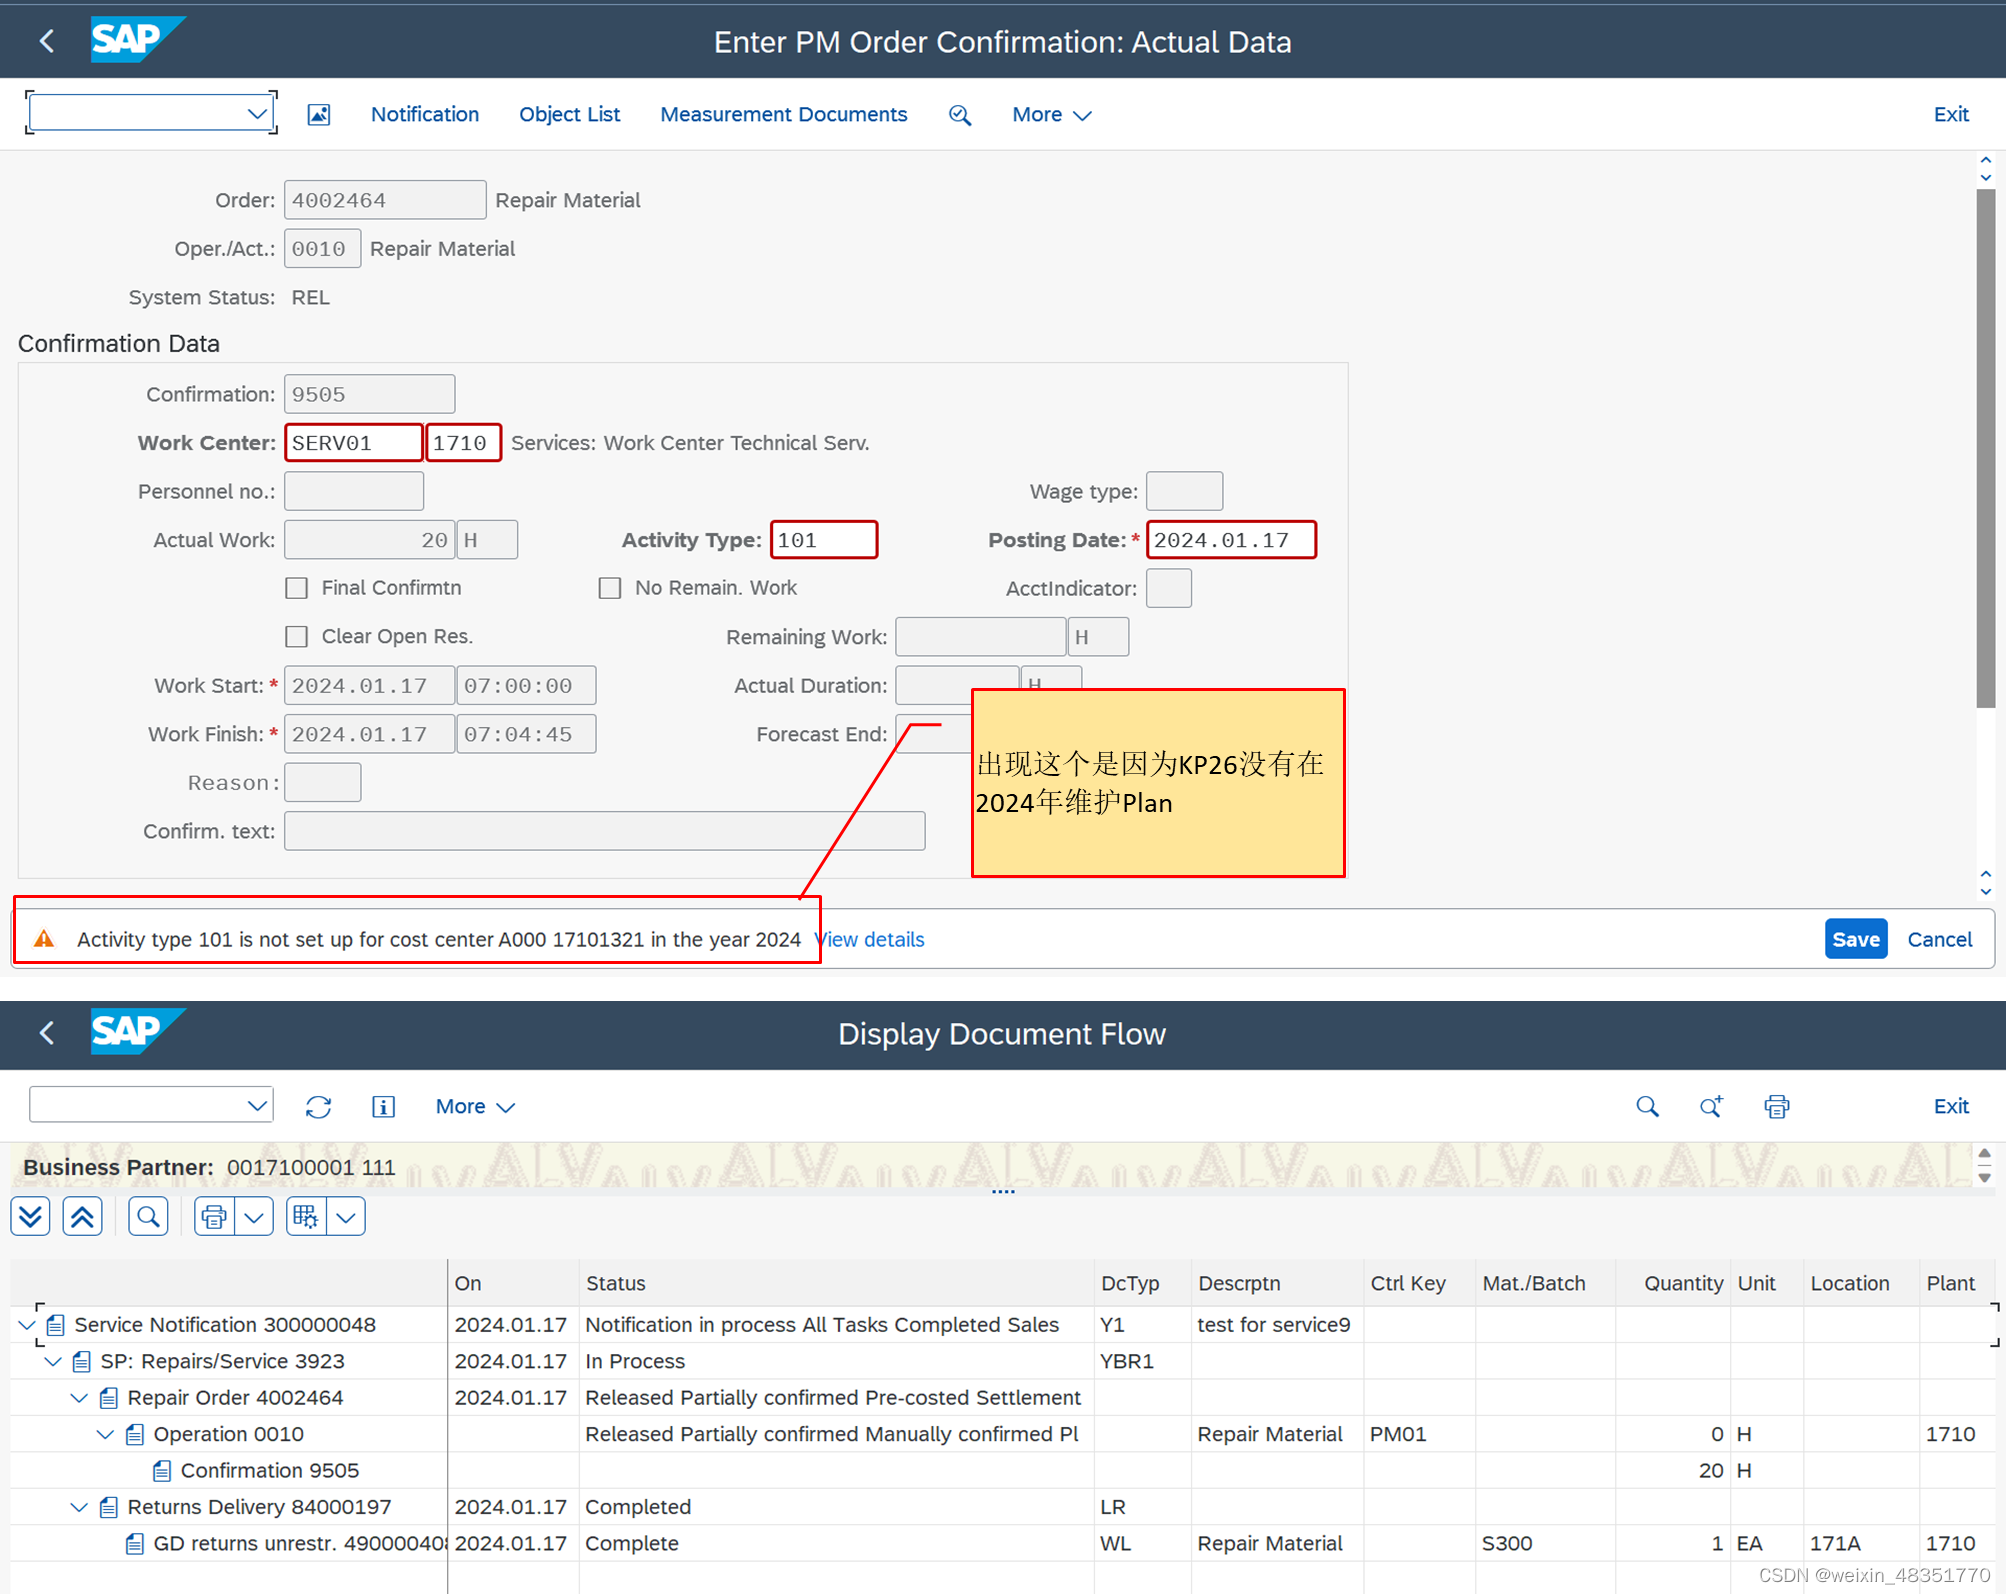Check the No Remain. Work checkbox
The width and height of the screenshot is (2006, 1594).
pyautogui.click(x=610, y=588)
